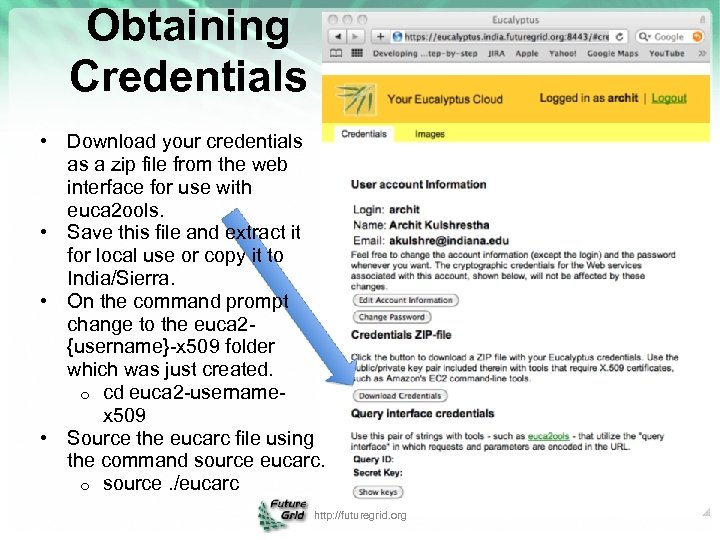Viewport: 720px width, 540px height.
Task: Click the 'Query interface credentials' heading
Action: (x=422, y=413)
